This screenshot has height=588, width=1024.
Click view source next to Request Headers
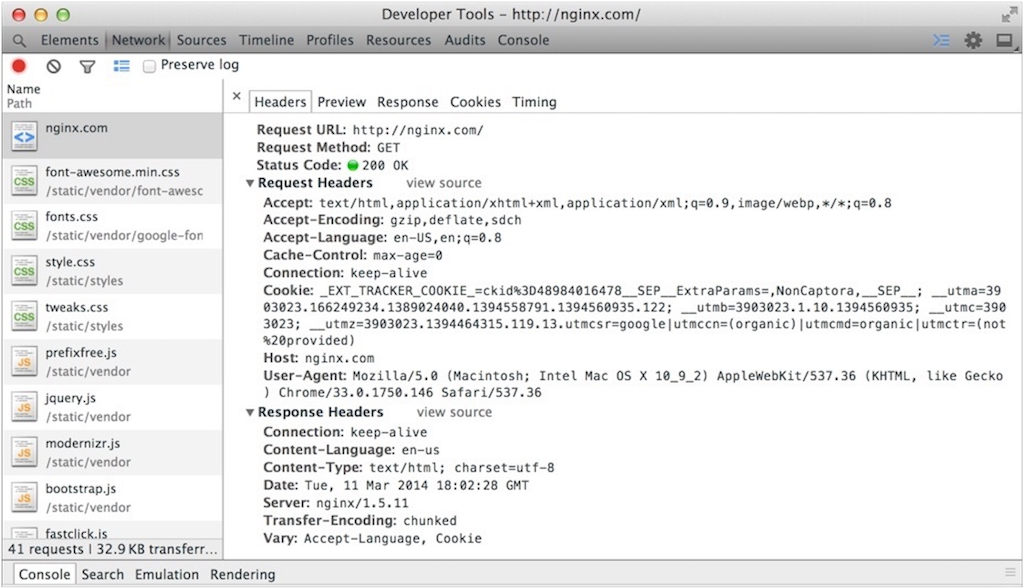tap(443, 183)
